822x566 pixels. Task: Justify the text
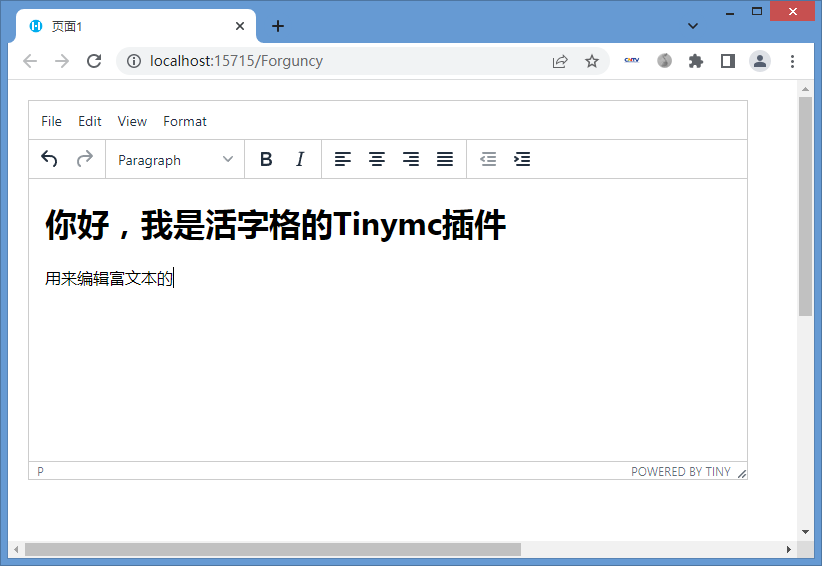coord(445,159)
